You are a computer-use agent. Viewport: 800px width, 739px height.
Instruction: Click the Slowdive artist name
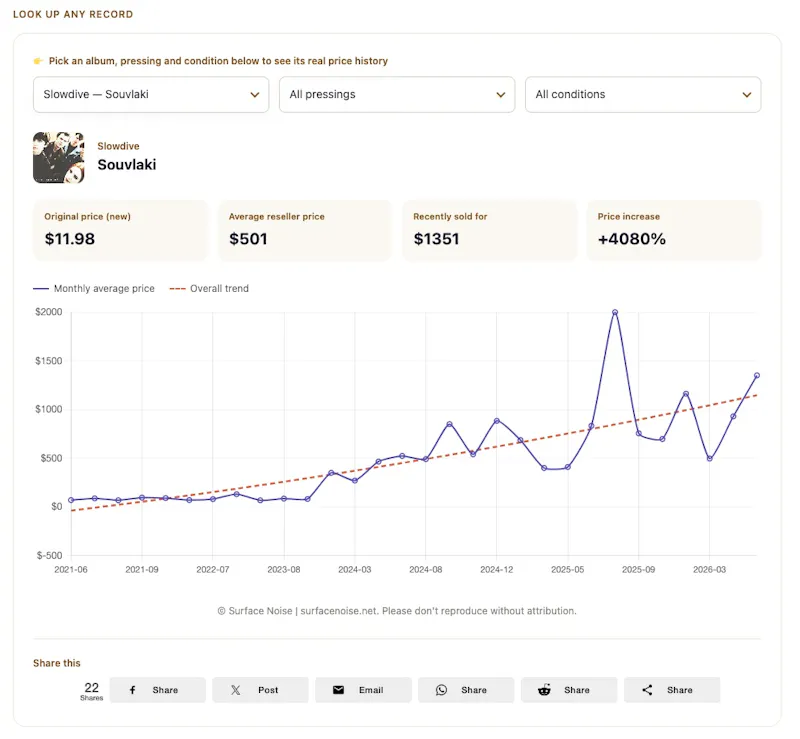pos(118,146)
